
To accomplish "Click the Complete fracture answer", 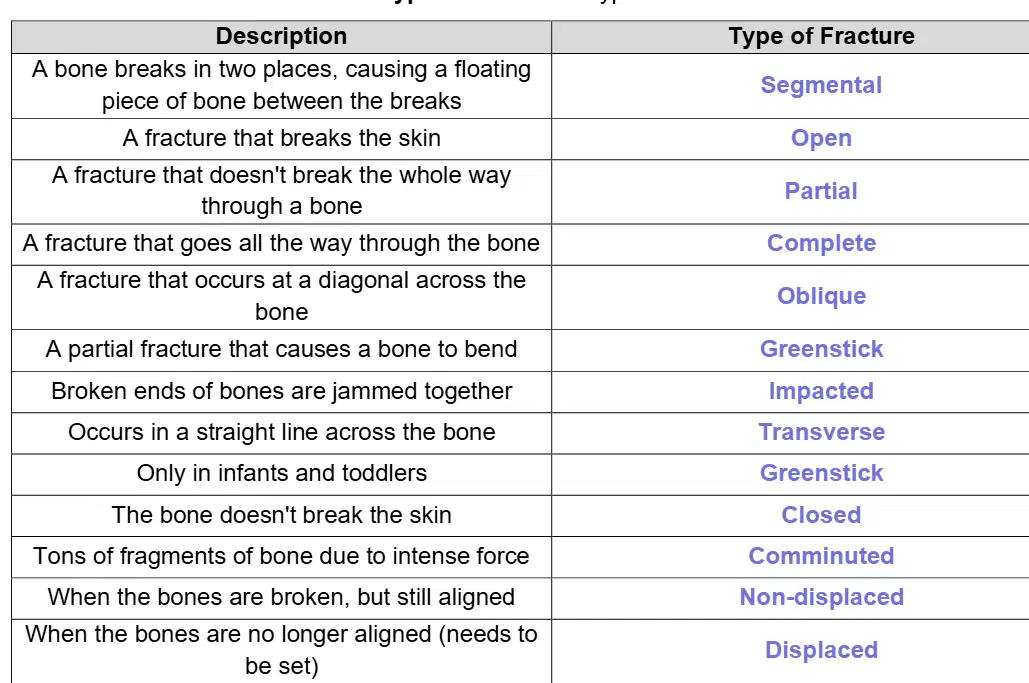I will pos(821,243).
